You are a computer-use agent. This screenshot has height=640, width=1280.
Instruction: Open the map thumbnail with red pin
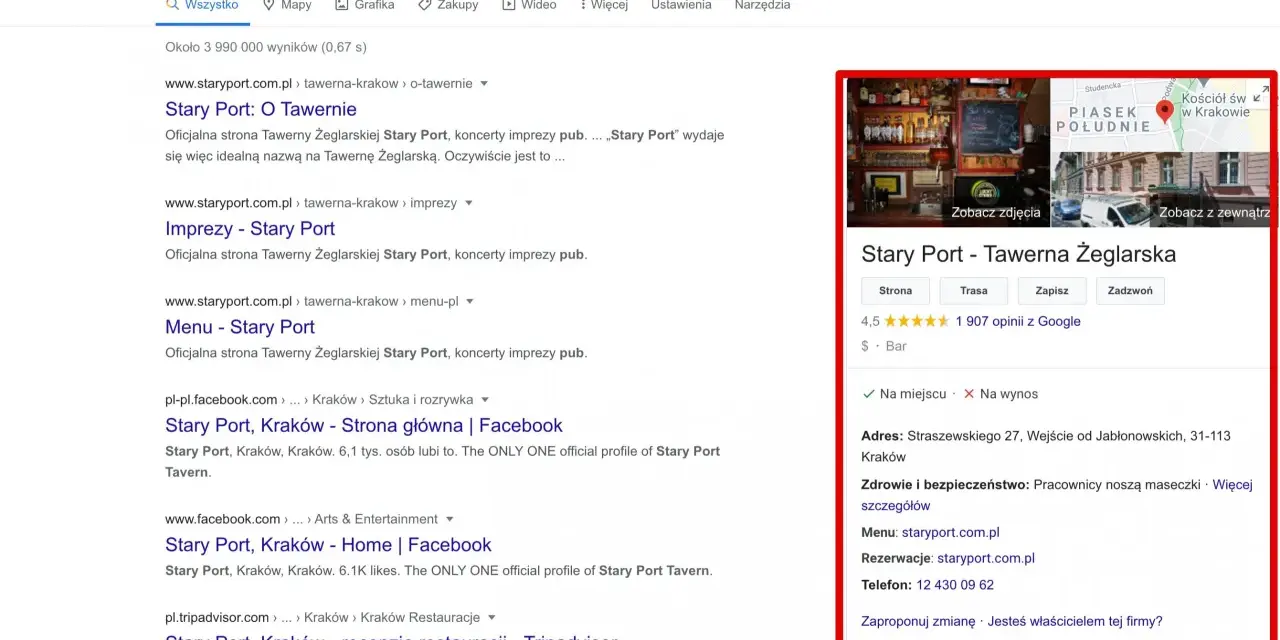1161,115
